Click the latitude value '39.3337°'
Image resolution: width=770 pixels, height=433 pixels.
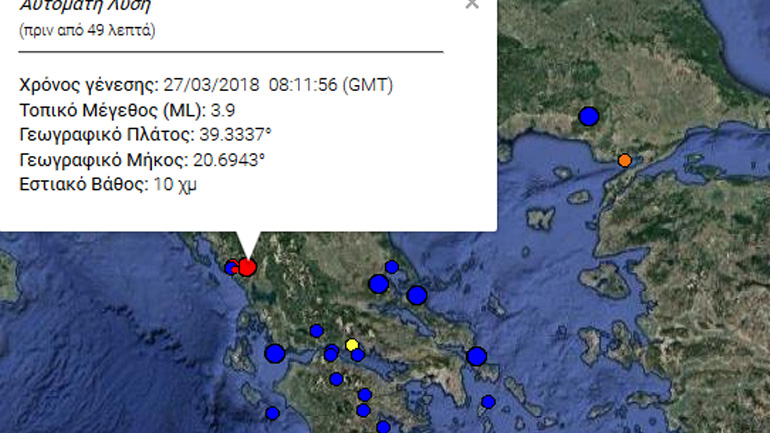[235, 135]
